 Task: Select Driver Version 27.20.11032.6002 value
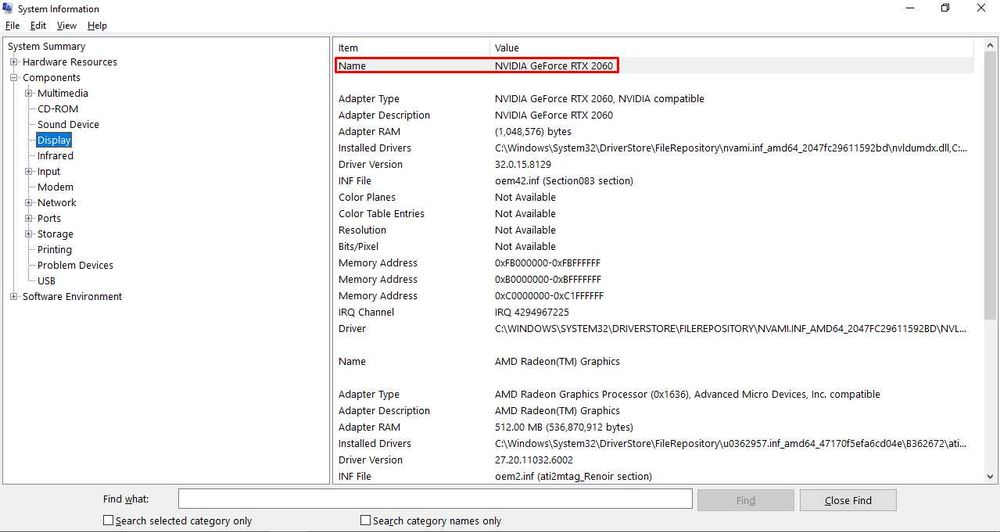click(x=534, y=460)
